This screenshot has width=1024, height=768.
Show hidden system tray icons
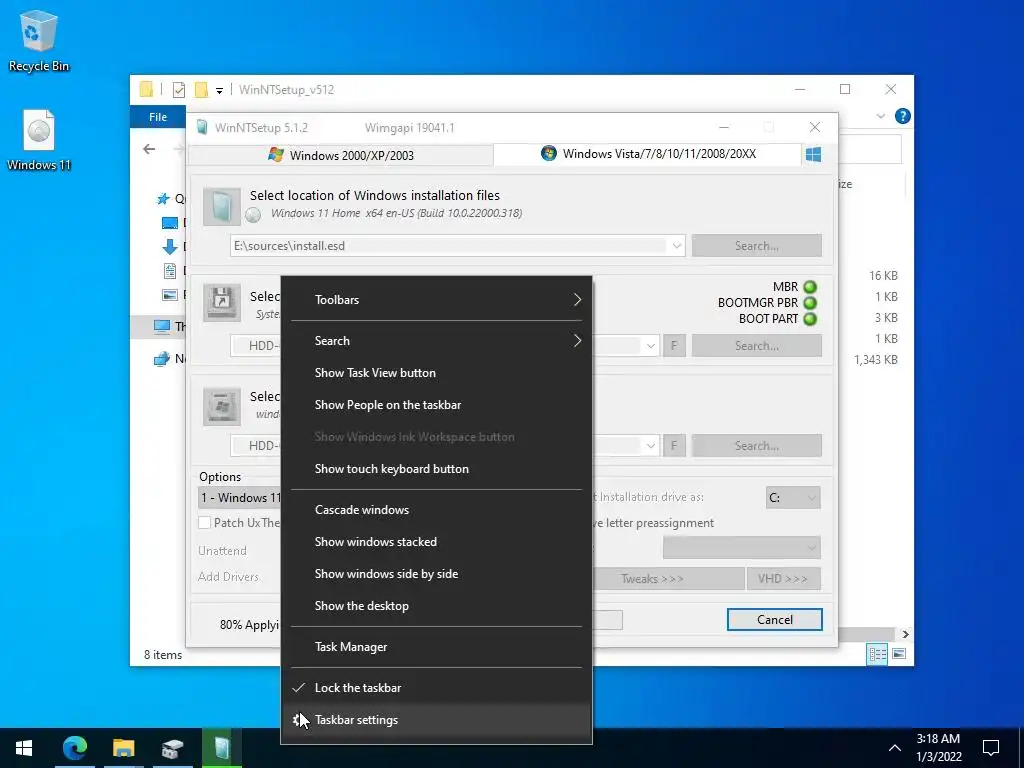(x=895, y=748)
